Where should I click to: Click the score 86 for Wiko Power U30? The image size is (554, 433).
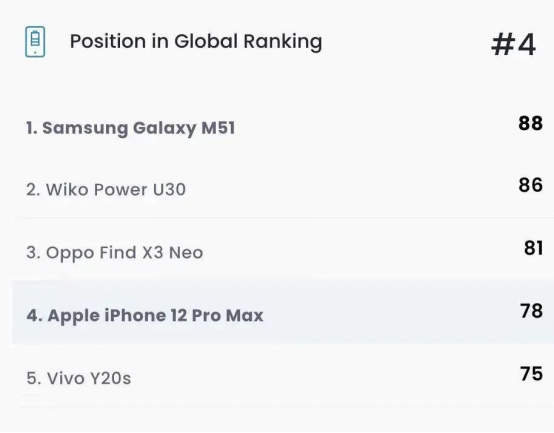530,185
